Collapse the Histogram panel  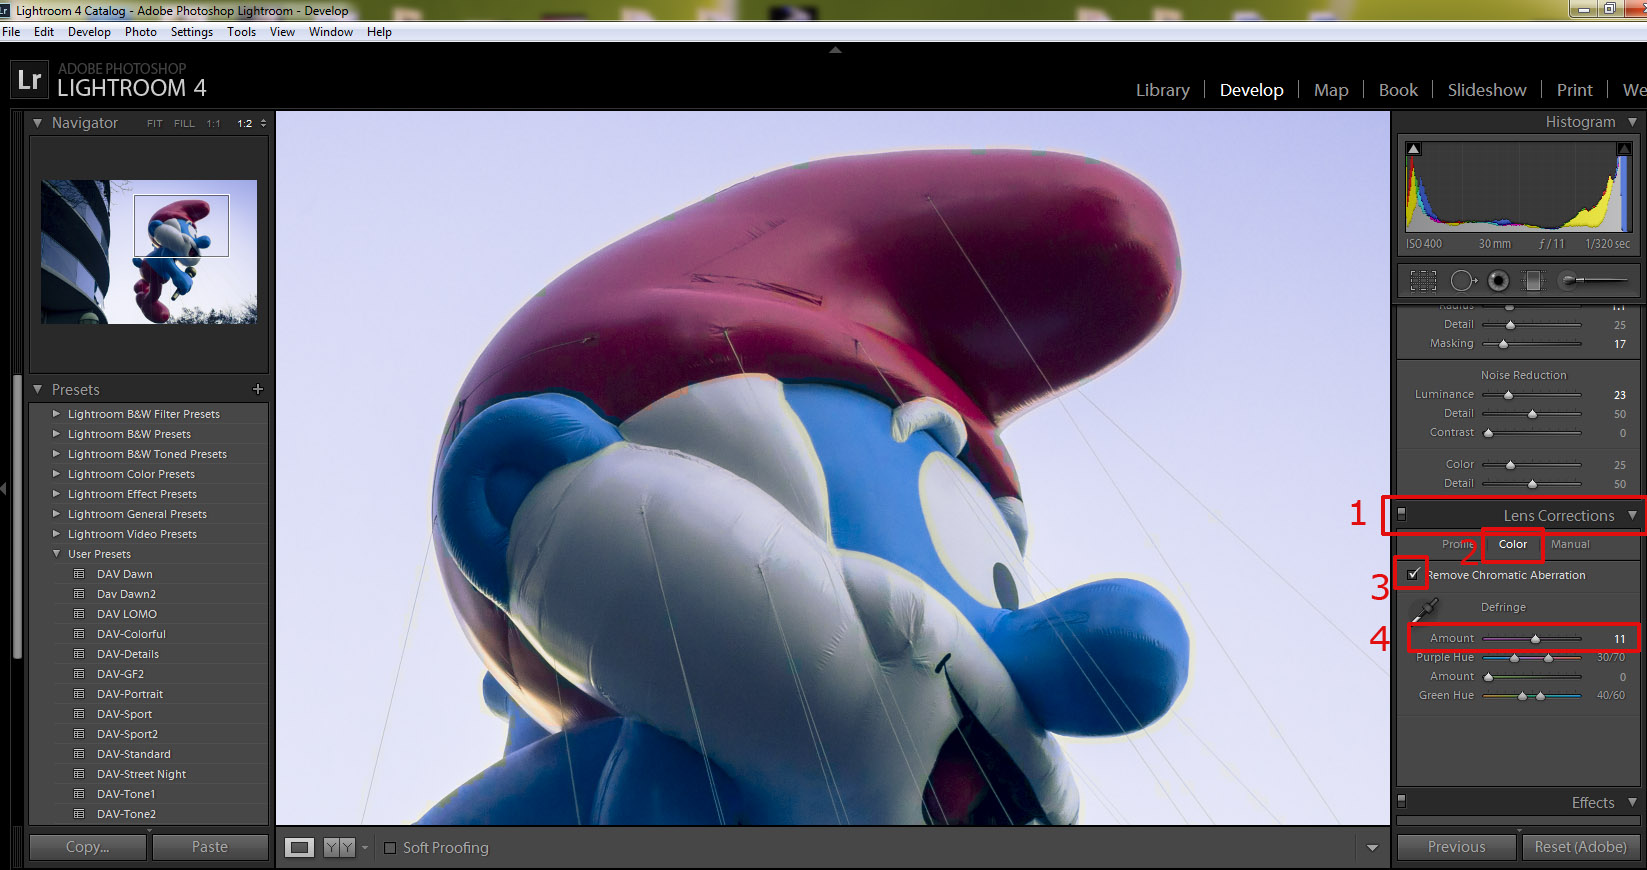pyautogui.click(x=1633, y=122)
